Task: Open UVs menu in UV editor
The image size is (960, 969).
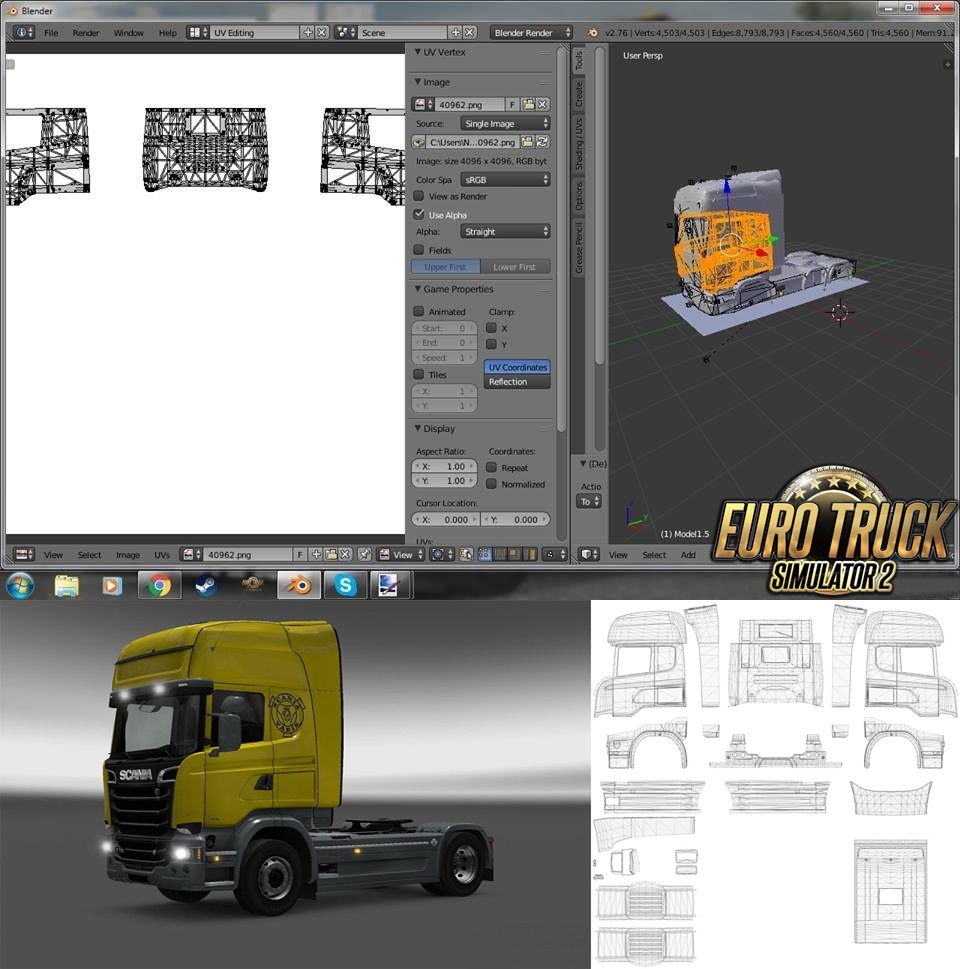Action: pyautogui.click(x=162, y=555)
